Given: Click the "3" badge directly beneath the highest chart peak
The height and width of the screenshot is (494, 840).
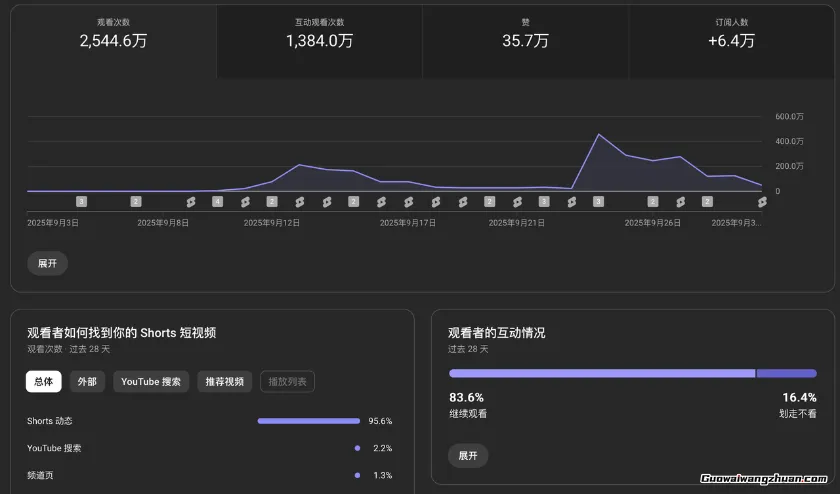Looking at the screenshot, I should click(598, 201).
